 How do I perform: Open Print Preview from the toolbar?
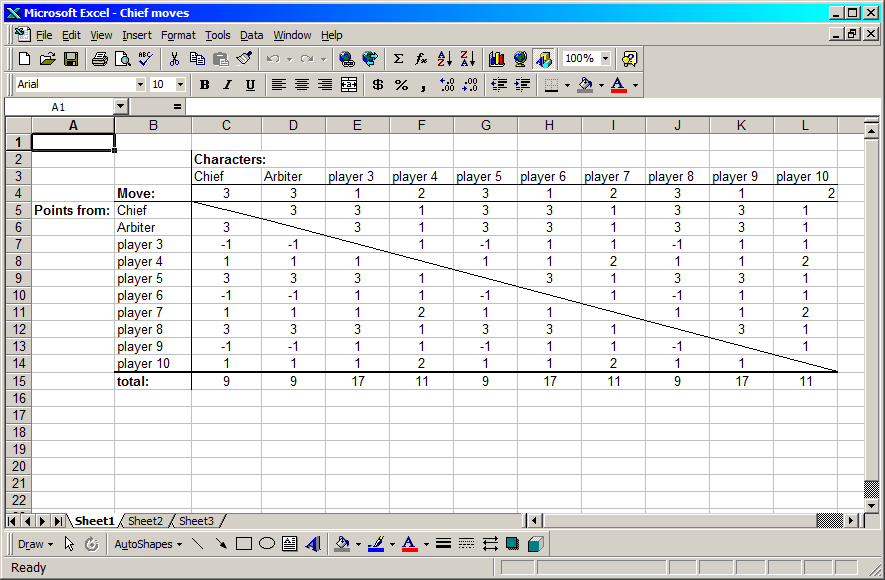click(x=122, y=59)
